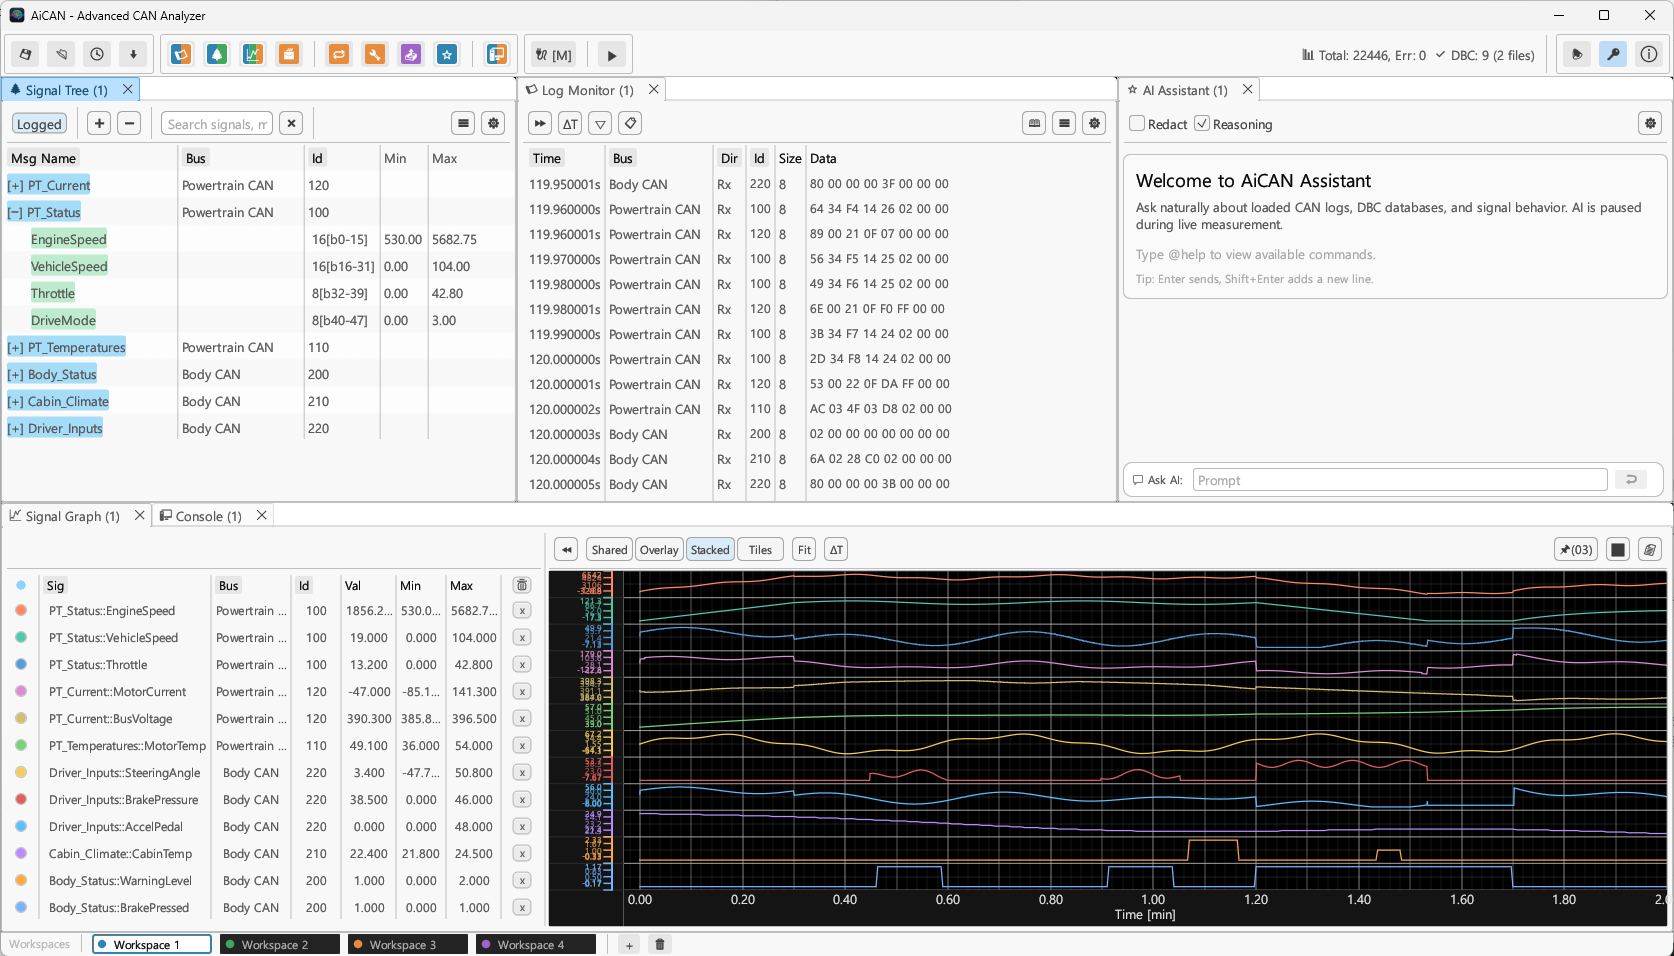Click the trash icon in signal list header
This screenshot has height=956, width=1674.
[x=522, y=585]
